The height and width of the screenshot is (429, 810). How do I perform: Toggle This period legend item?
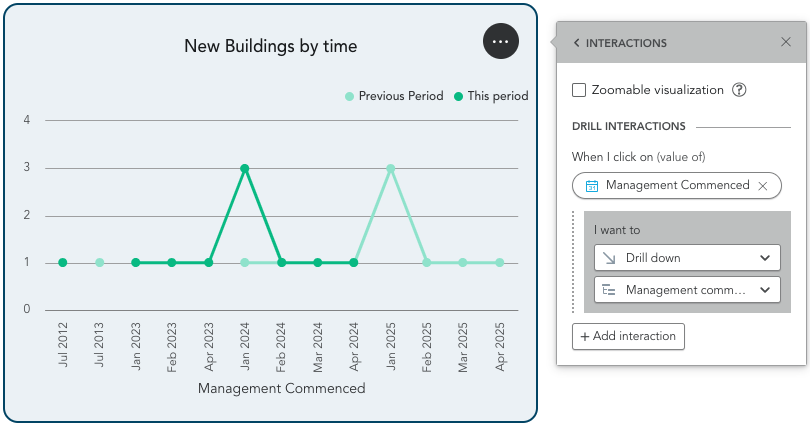click(x=491, y=96)
